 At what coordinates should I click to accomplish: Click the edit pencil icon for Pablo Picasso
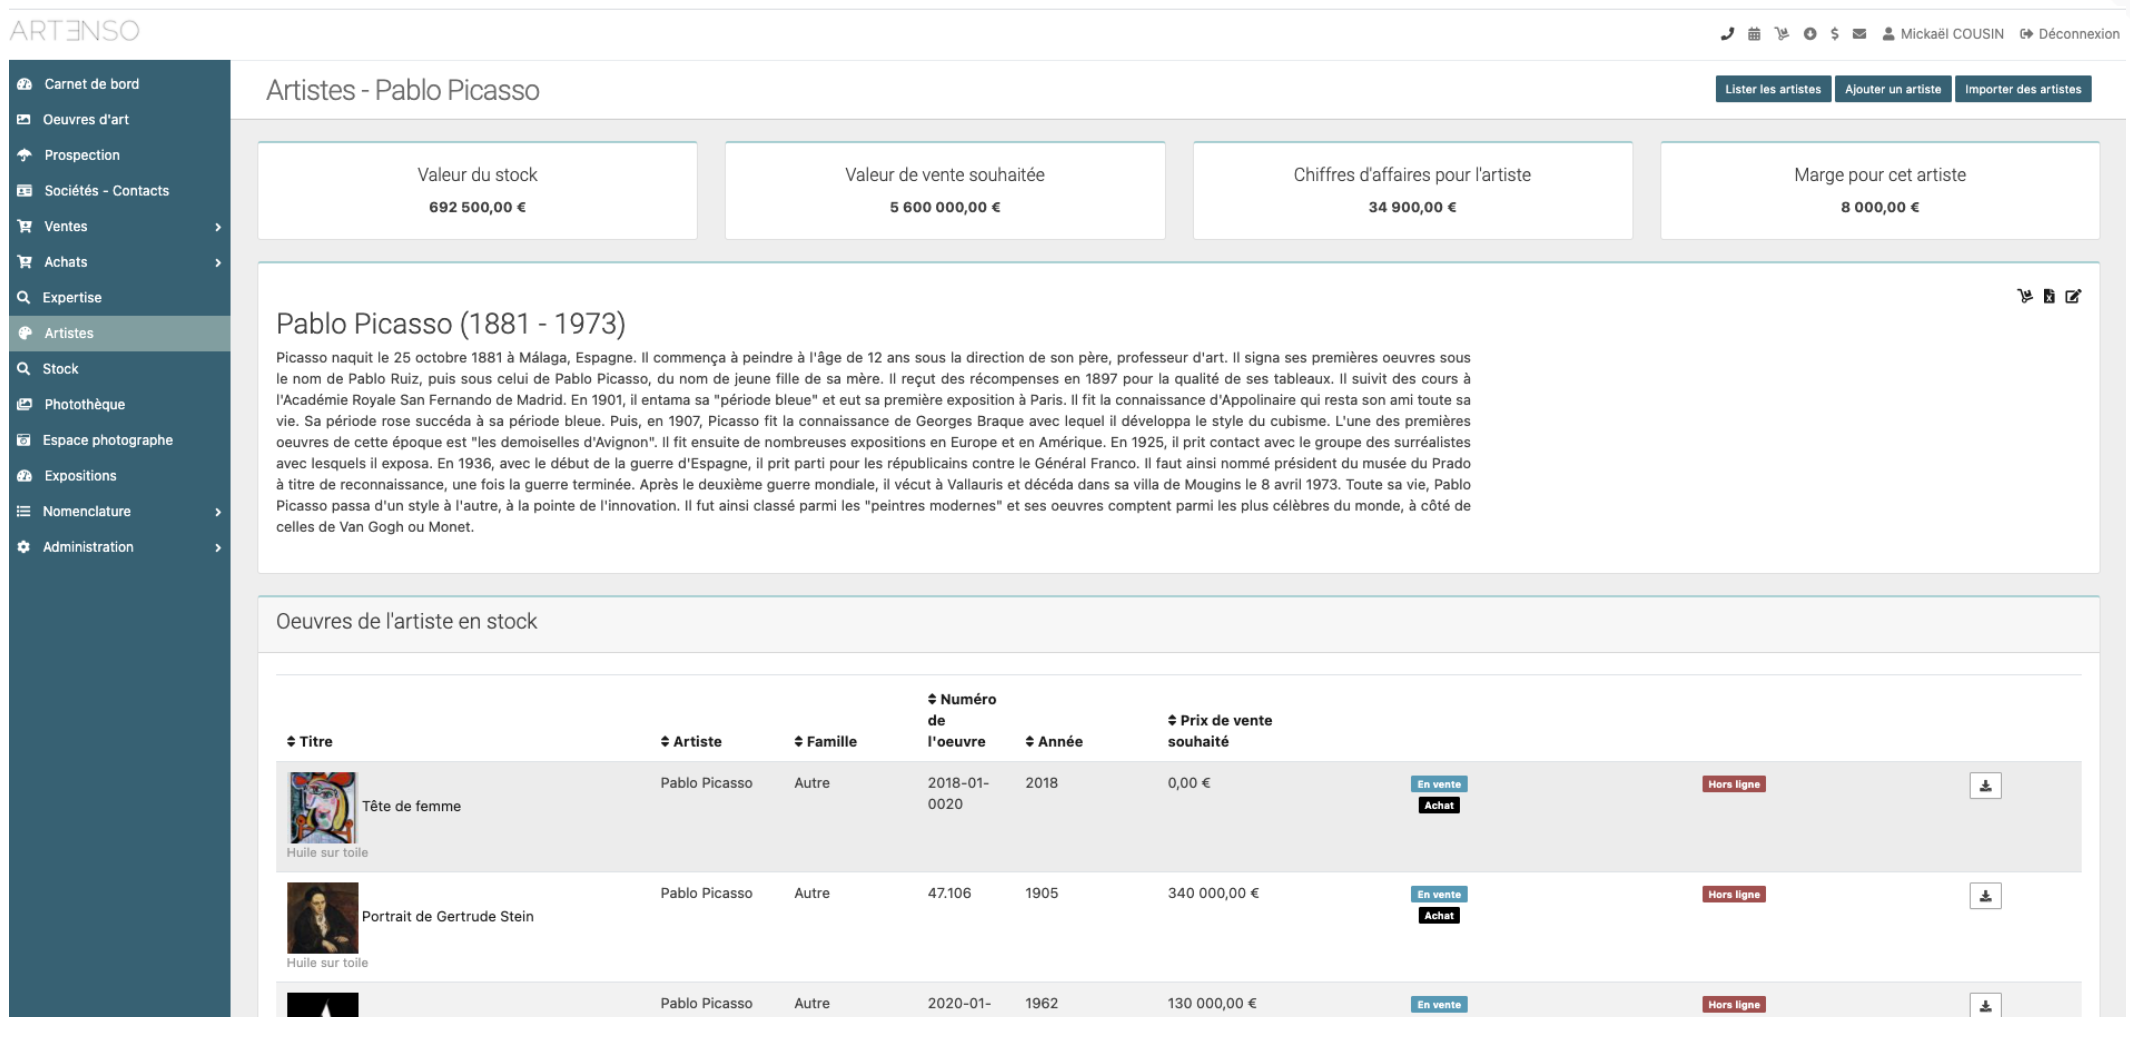tap(2073, 296)
